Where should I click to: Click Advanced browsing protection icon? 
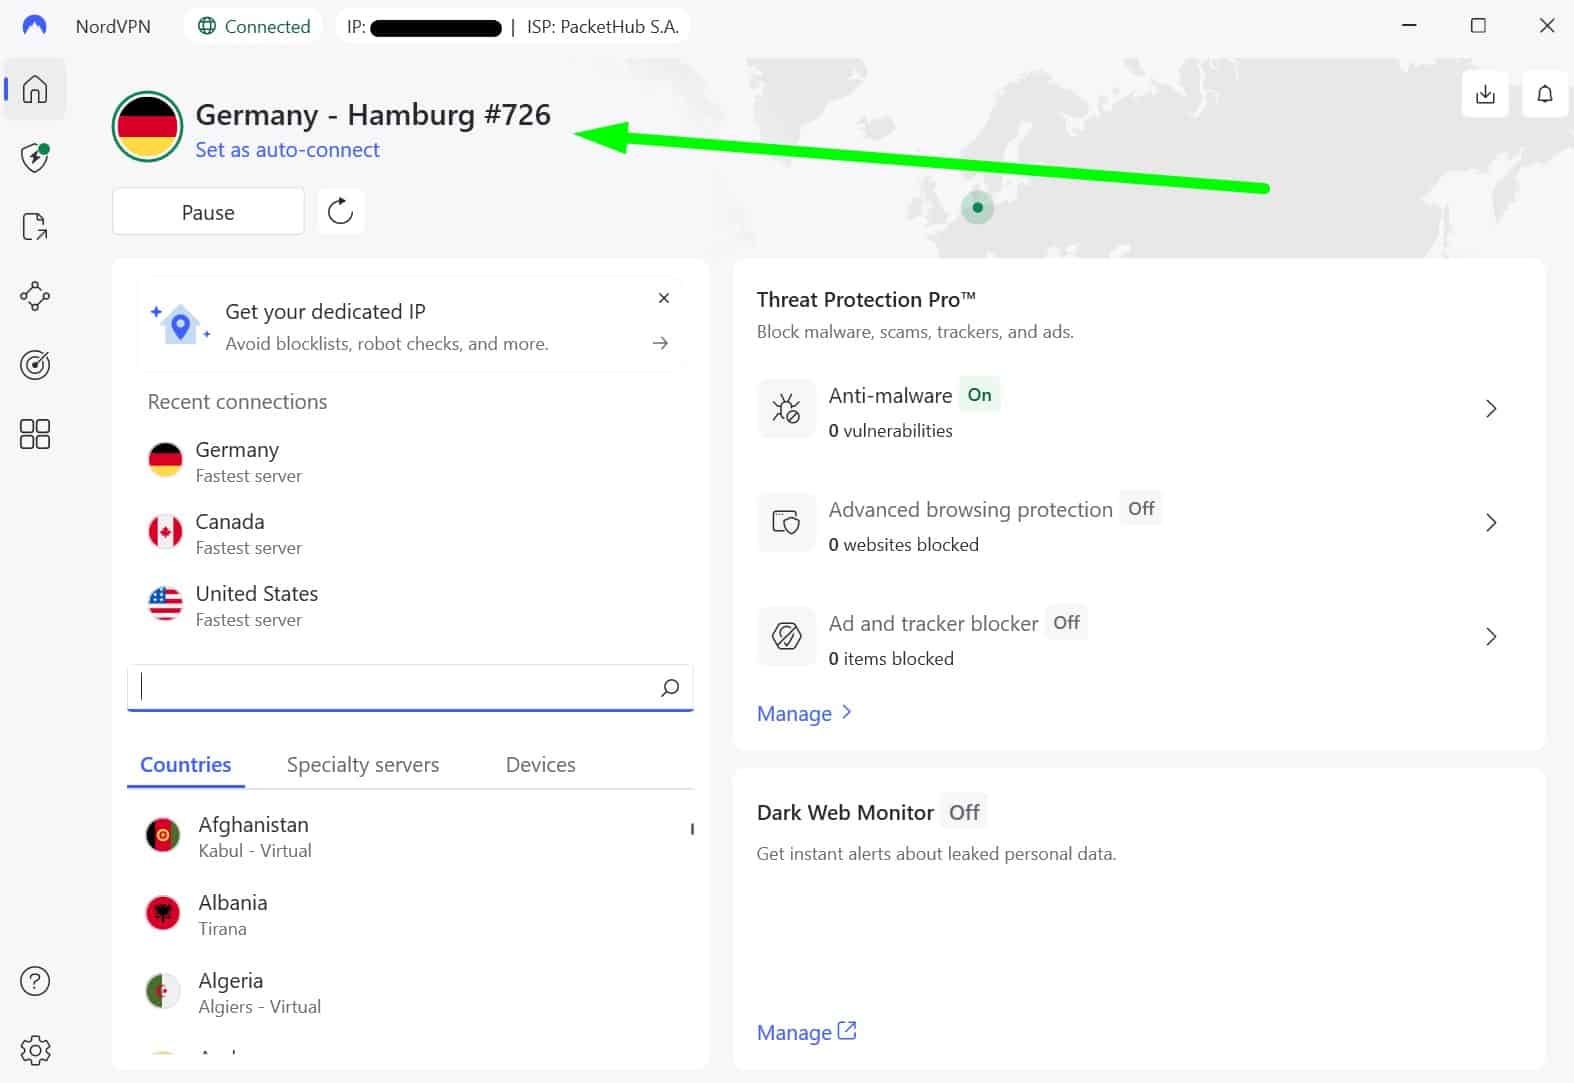pos(786,522)
